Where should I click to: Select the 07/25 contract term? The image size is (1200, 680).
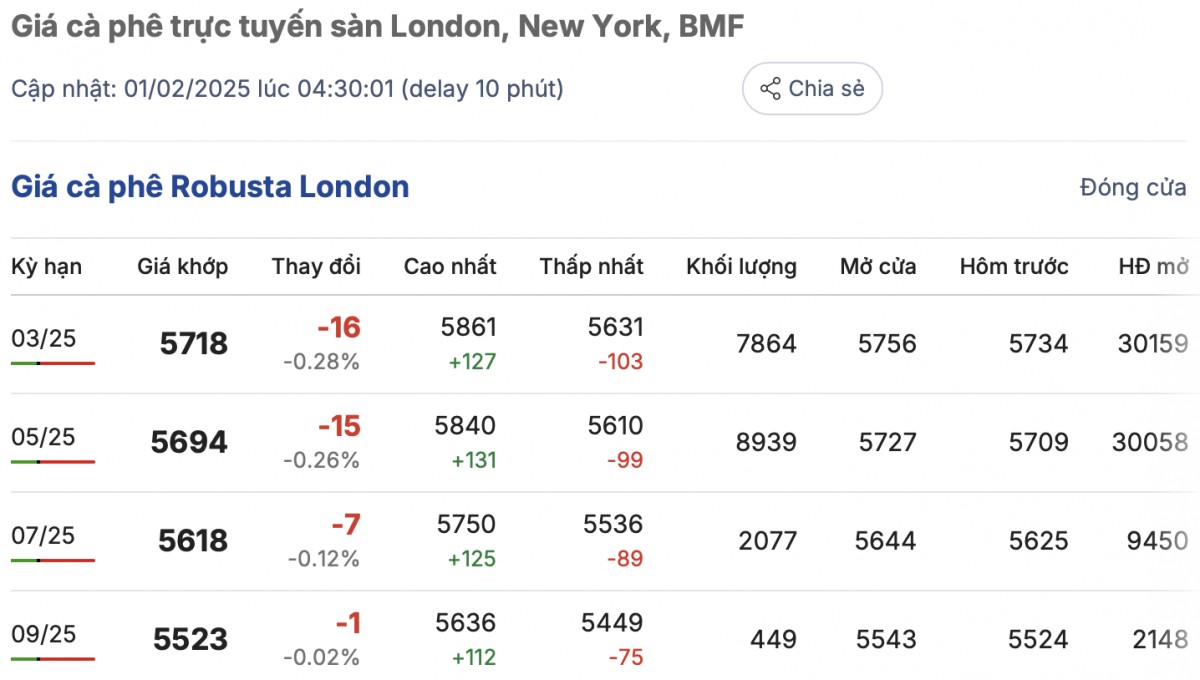(x=44, y=536)
